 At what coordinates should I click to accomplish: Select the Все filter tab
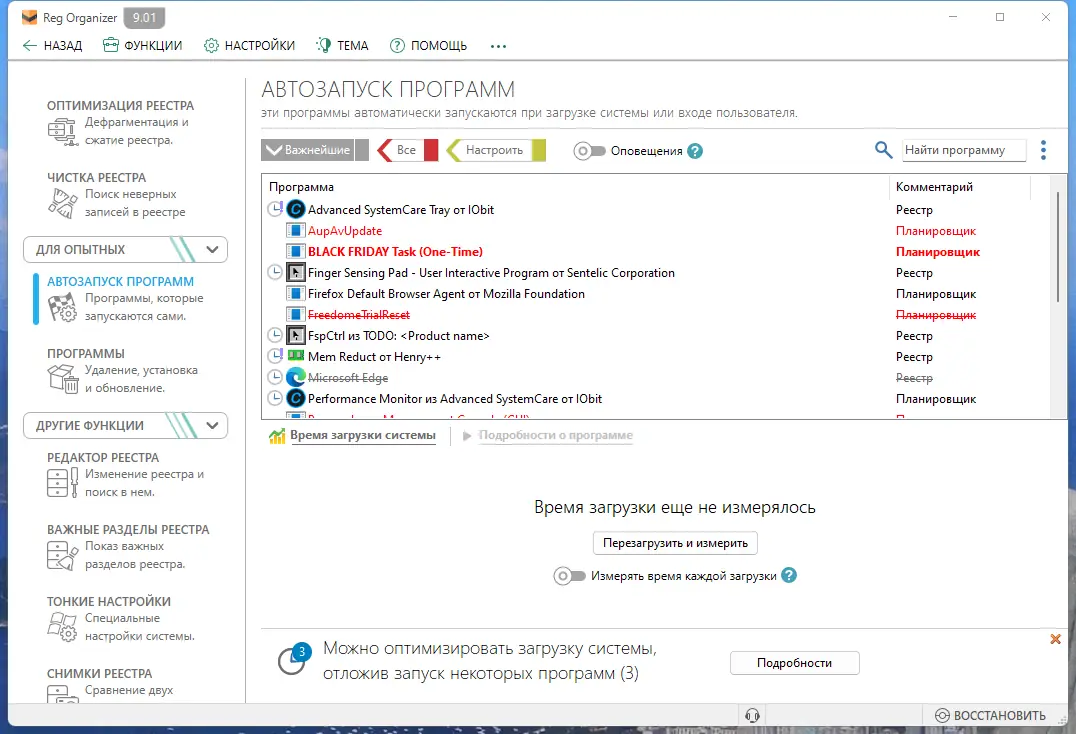point(407,150)
